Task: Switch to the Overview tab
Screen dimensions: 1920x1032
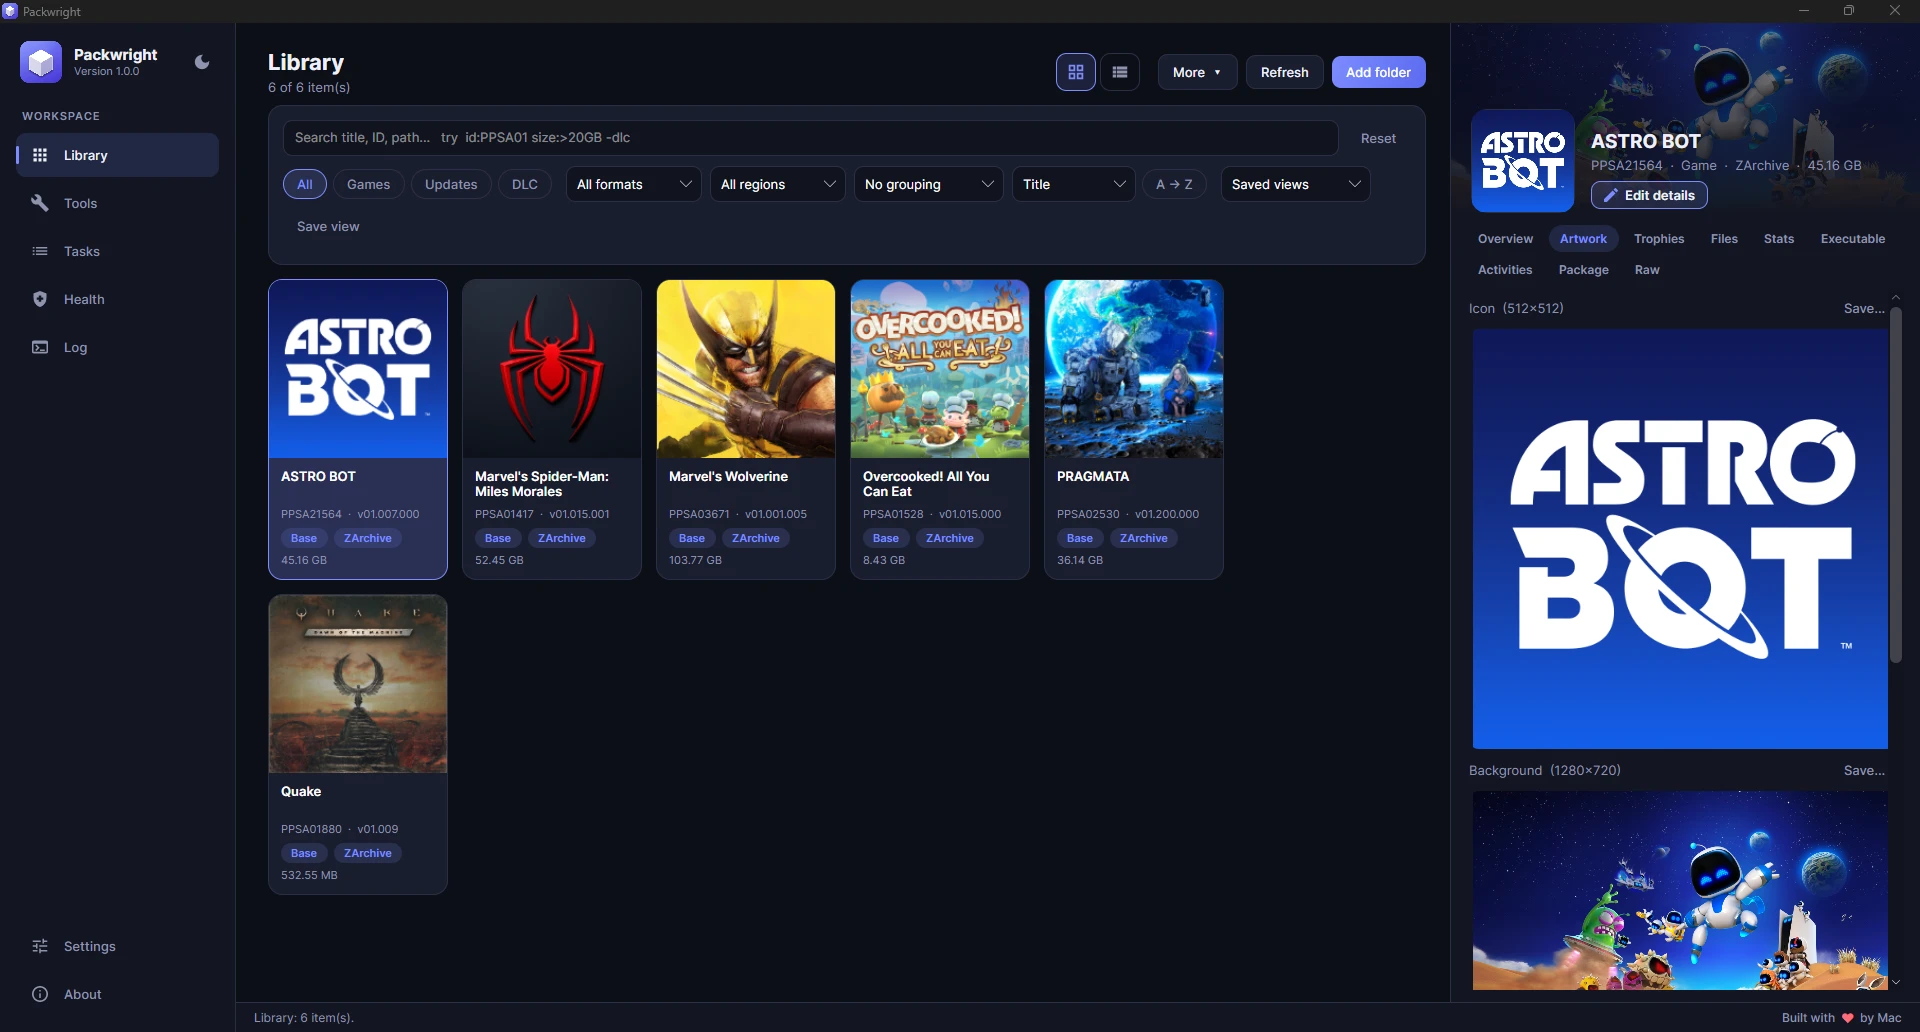Action: [x=1505, y=239]
